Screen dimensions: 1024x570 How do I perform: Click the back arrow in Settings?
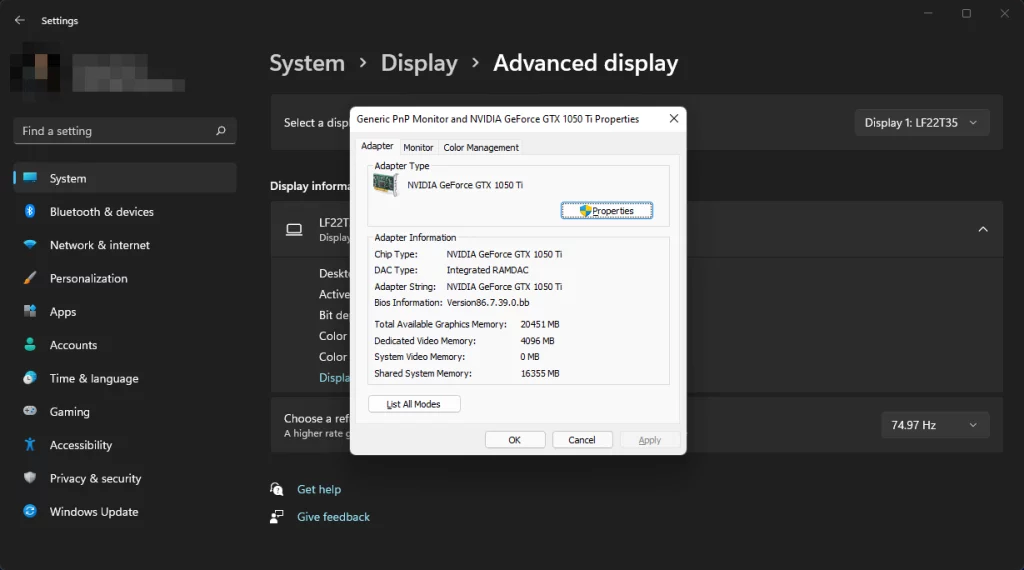(20, 20)
